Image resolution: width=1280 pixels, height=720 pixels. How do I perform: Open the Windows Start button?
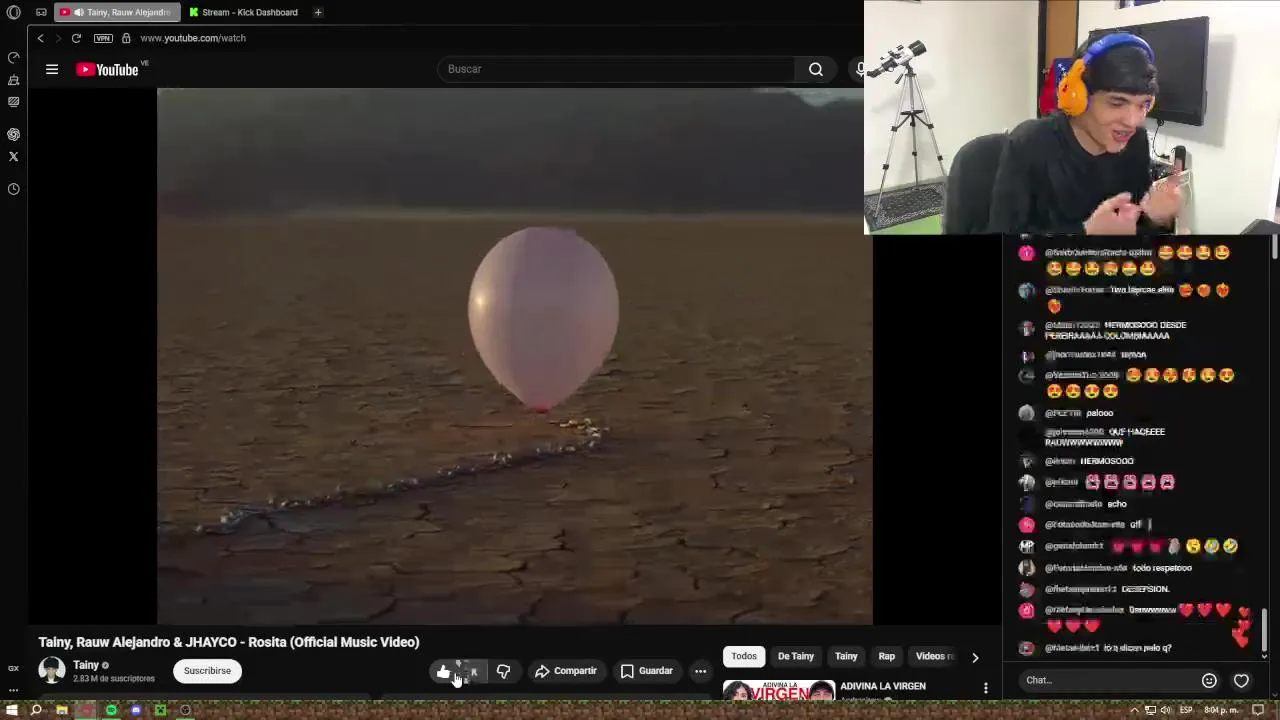click(x=12, y=710)
